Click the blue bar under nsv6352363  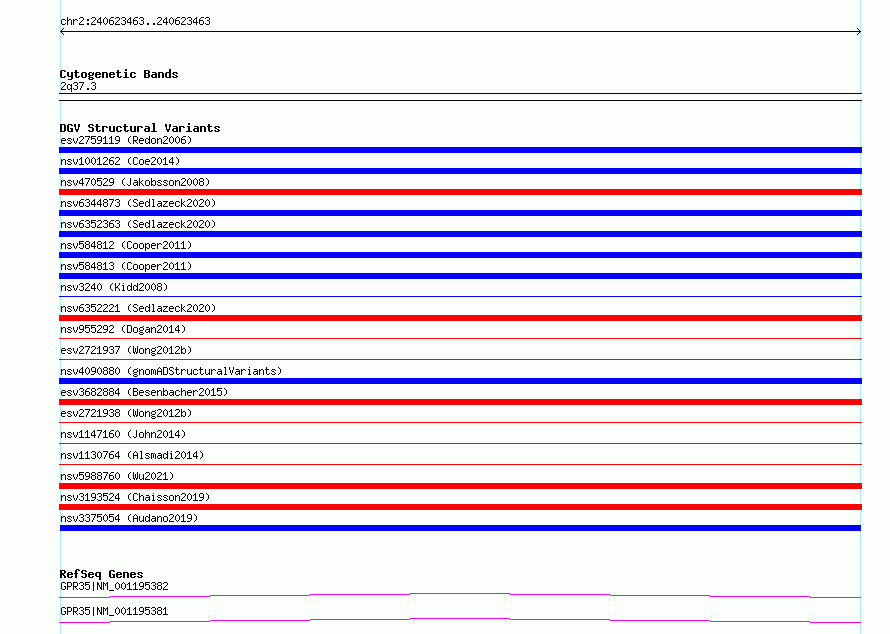tap(460, 234)
